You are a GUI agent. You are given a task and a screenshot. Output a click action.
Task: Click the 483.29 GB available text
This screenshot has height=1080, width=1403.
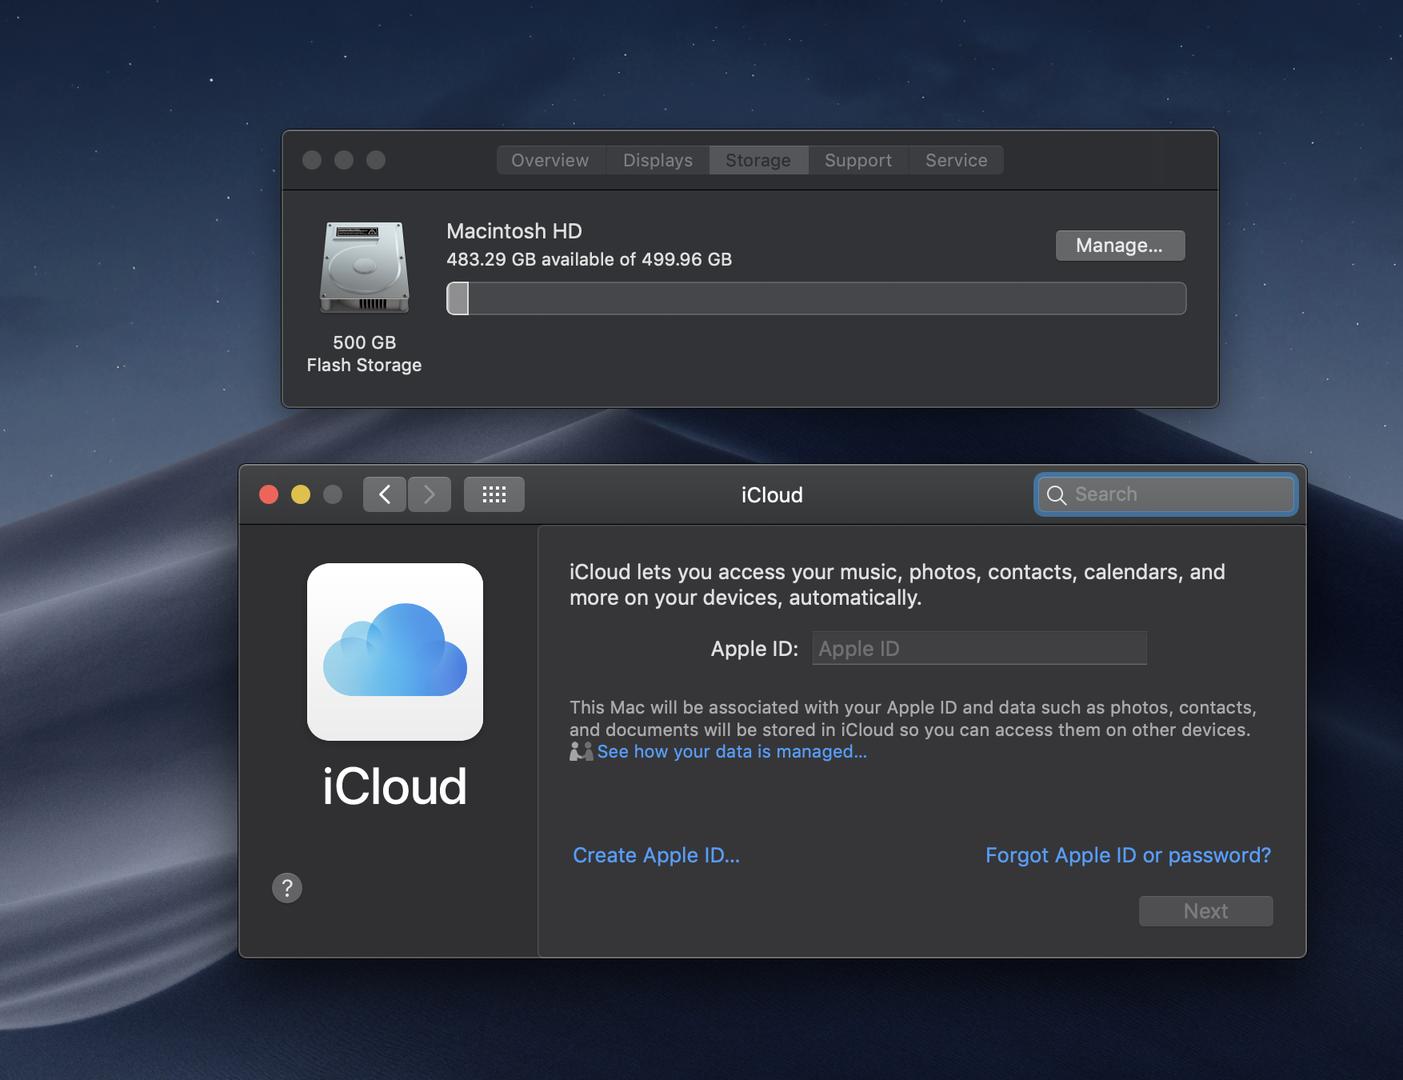[x=589, y=259]
